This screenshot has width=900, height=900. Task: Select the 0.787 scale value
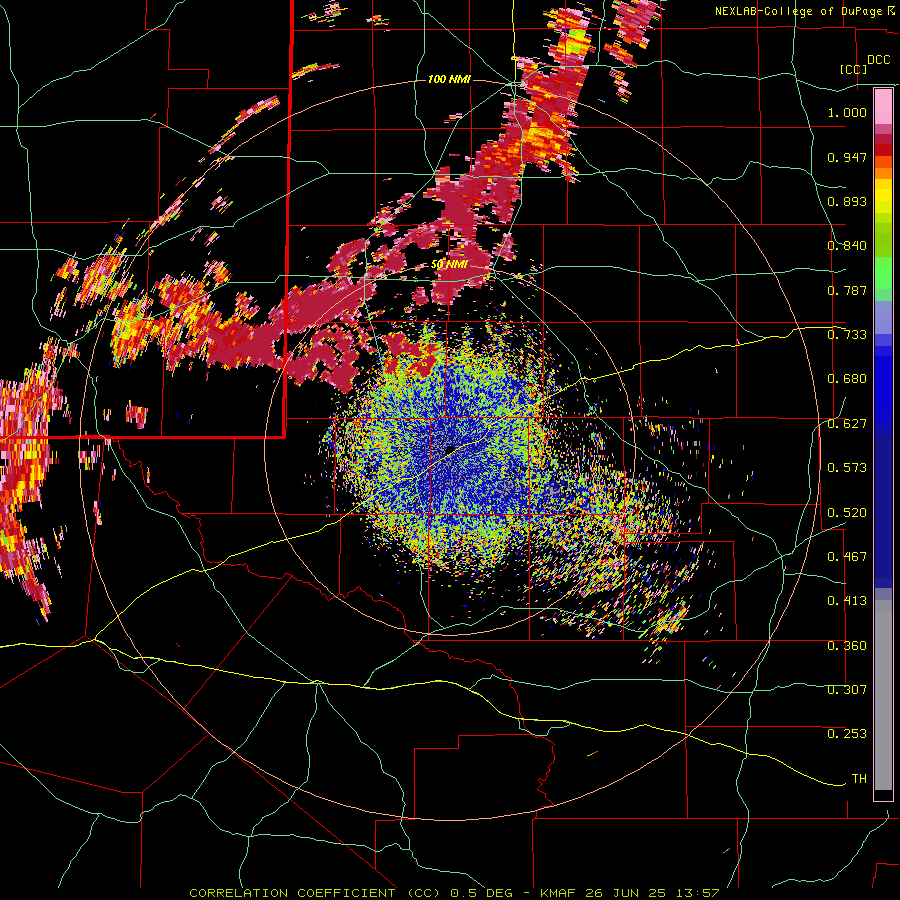pos(847,290)
